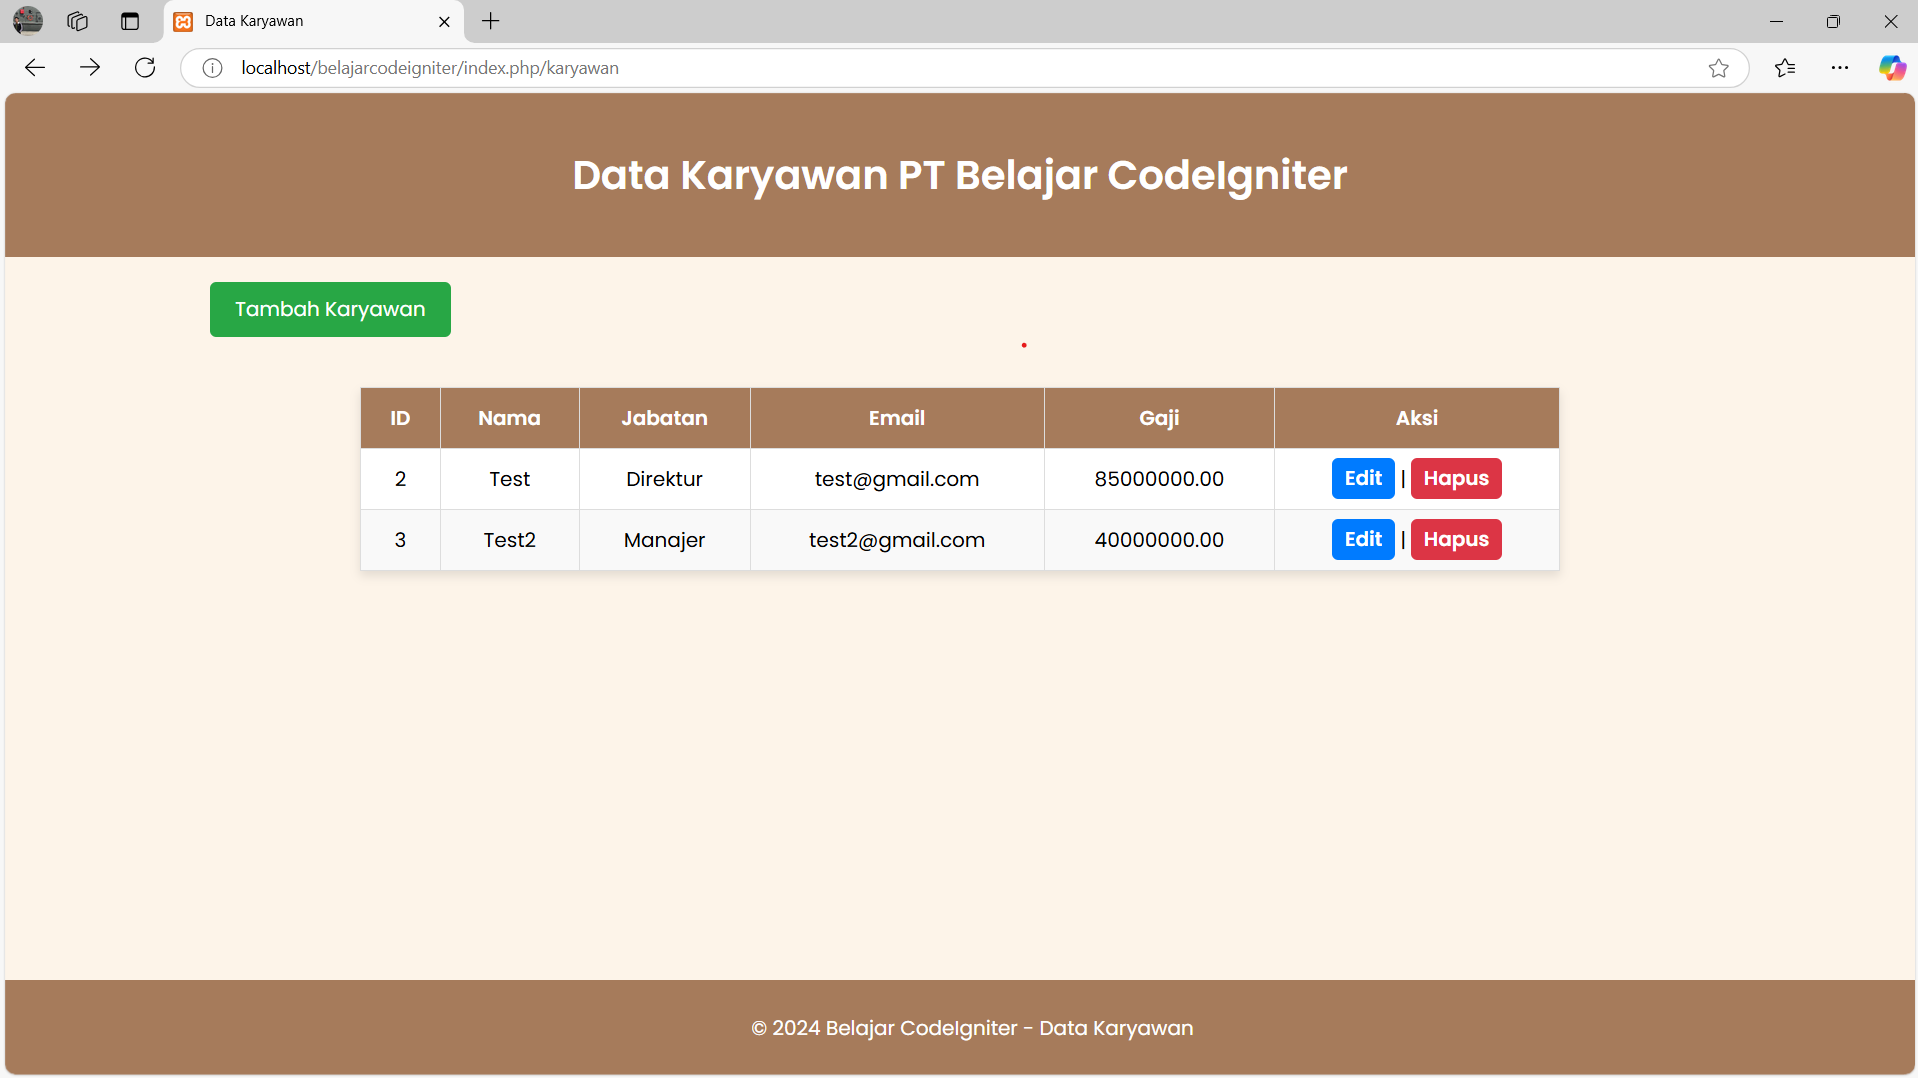Screen dimensions: 1918x1078
Task: Select the Jabatan column header
Action: [664, 418]
